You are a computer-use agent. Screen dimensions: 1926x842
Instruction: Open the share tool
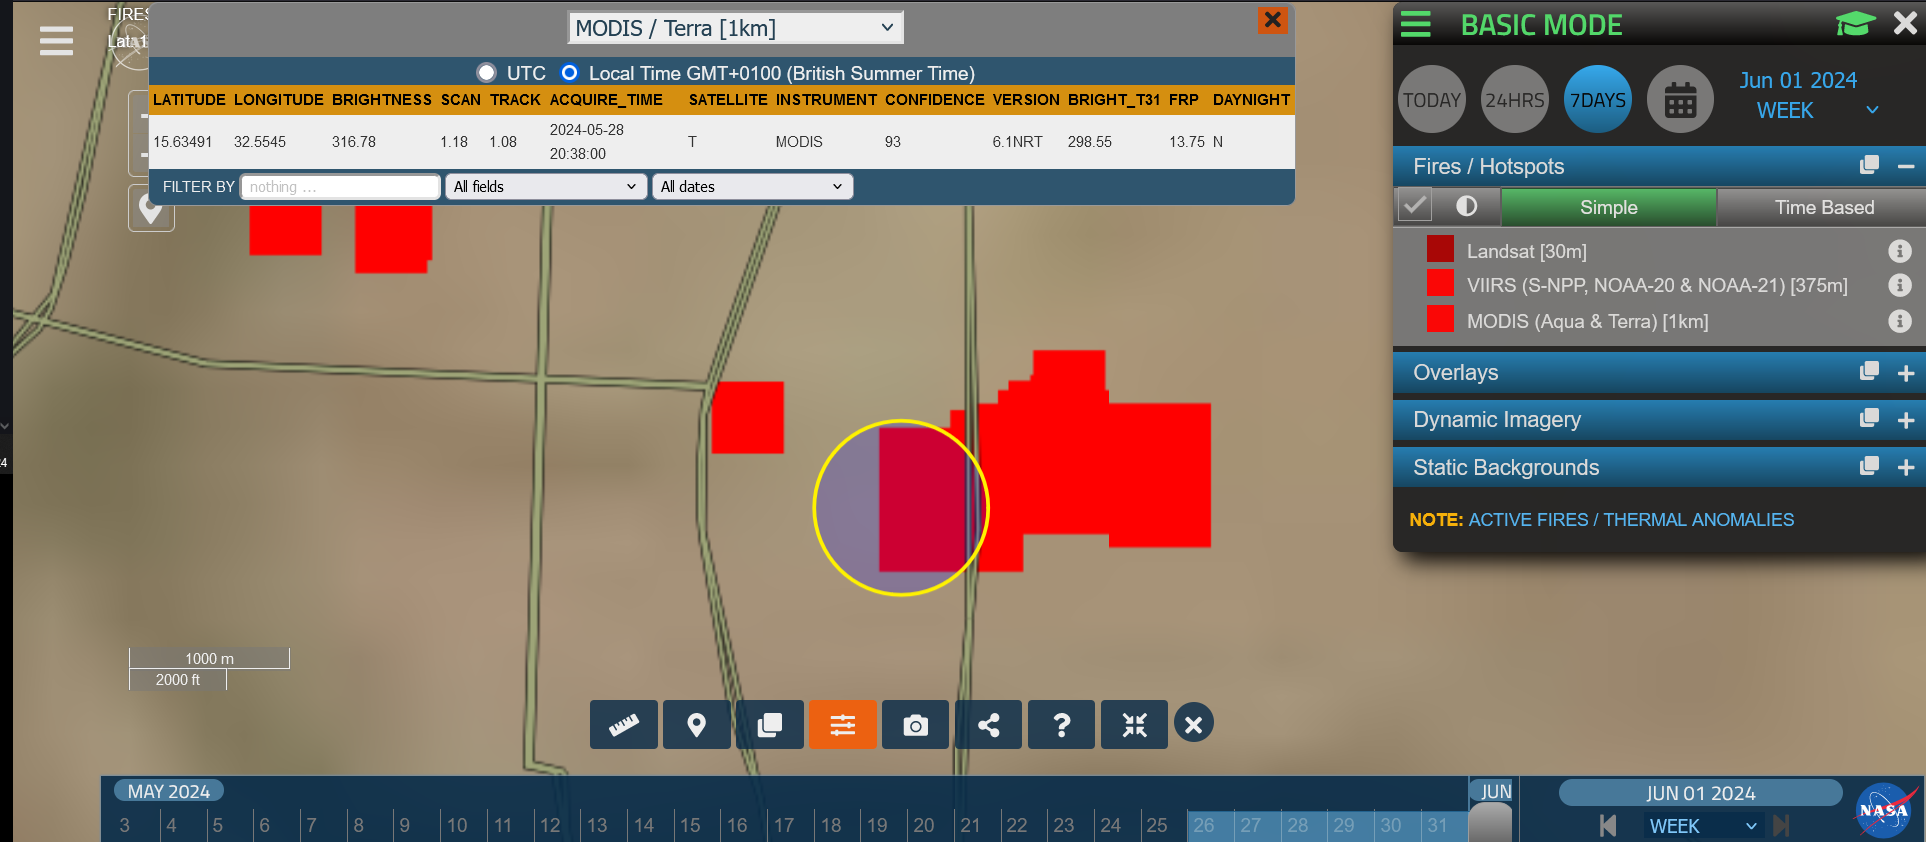click(988, 725)
